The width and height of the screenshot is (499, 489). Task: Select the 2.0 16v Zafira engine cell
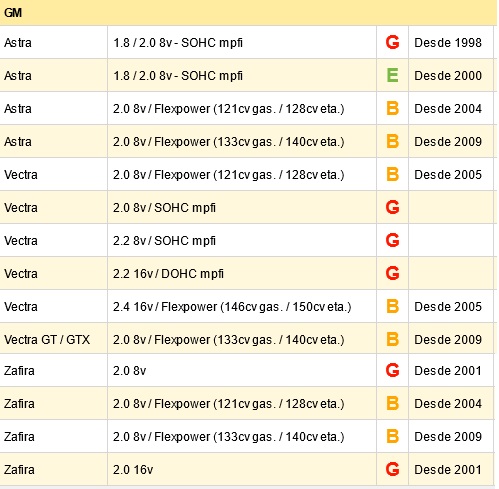click(242, 469)
